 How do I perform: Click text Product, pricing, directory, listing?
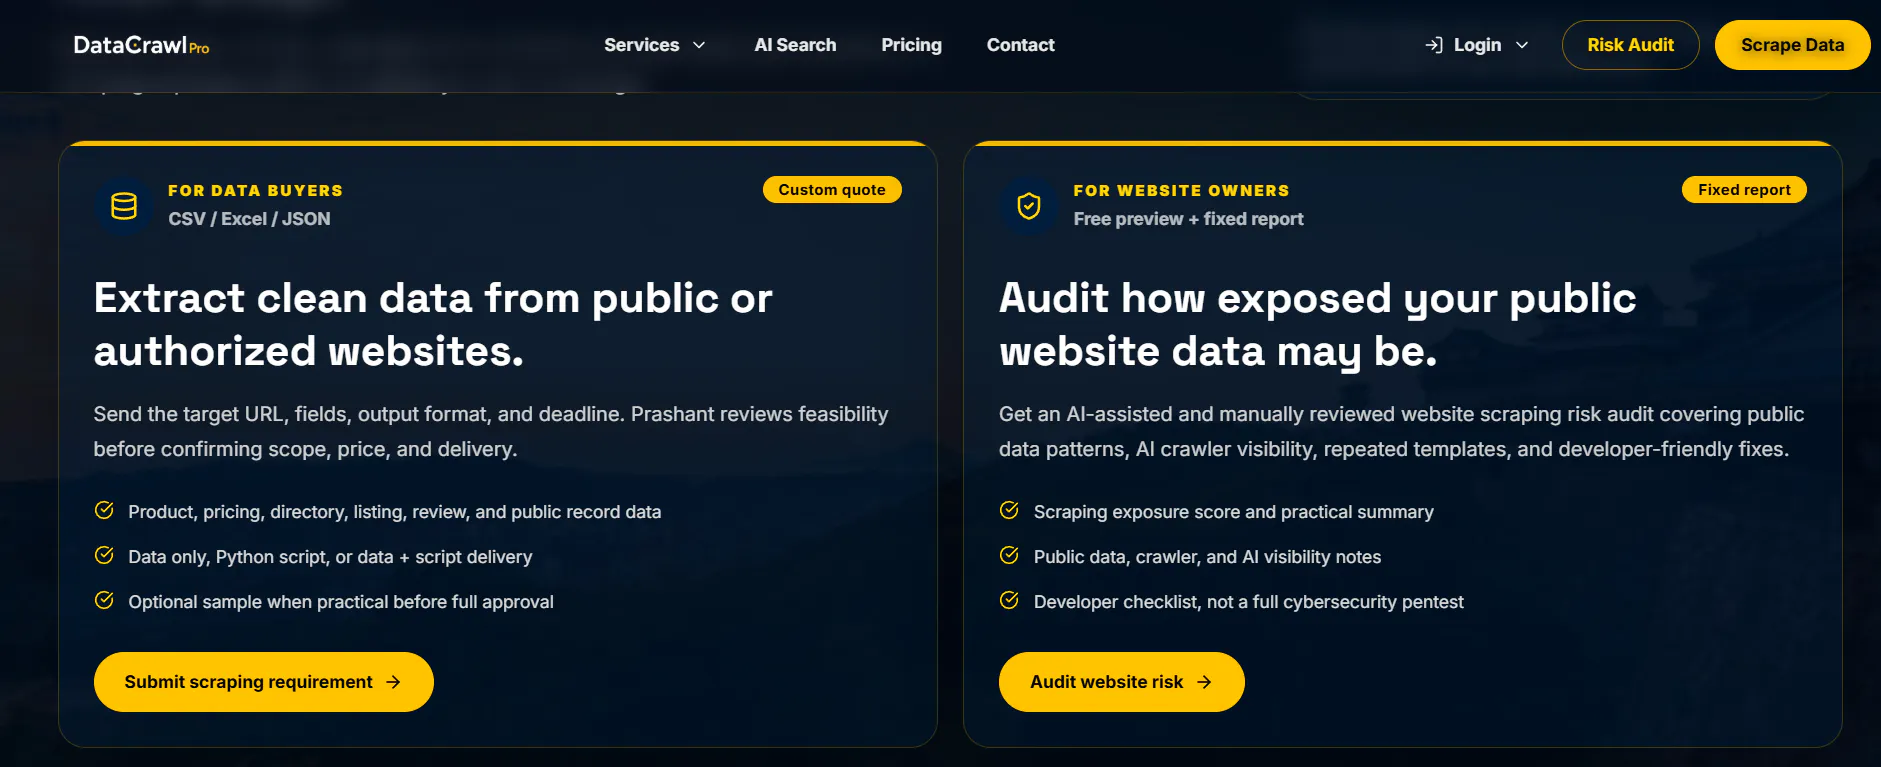pos(394,512)
